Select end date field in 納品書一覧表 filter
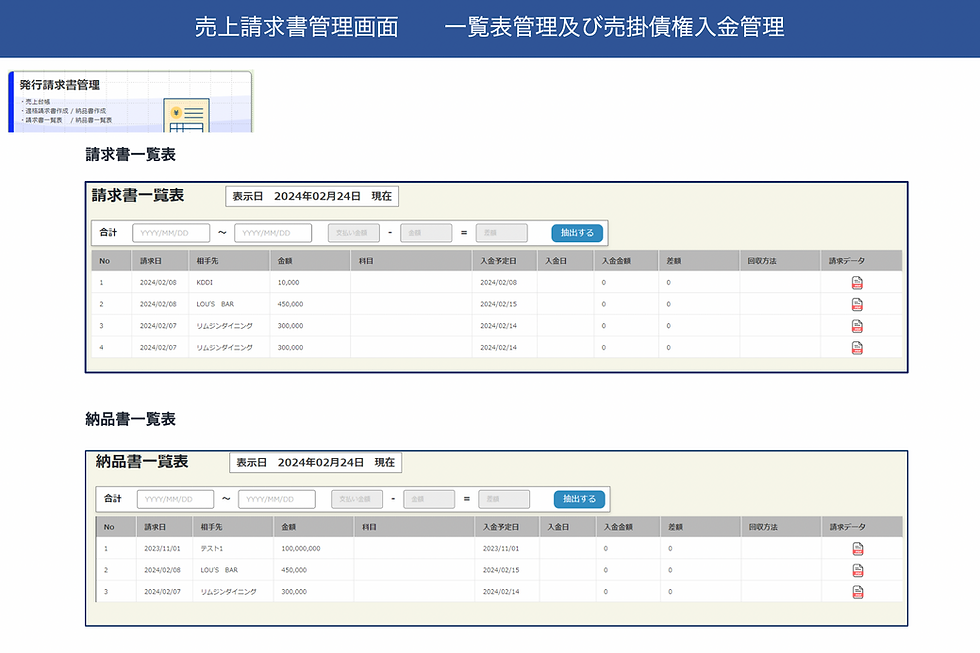980x653 pixels. click(x=277, y=499)
